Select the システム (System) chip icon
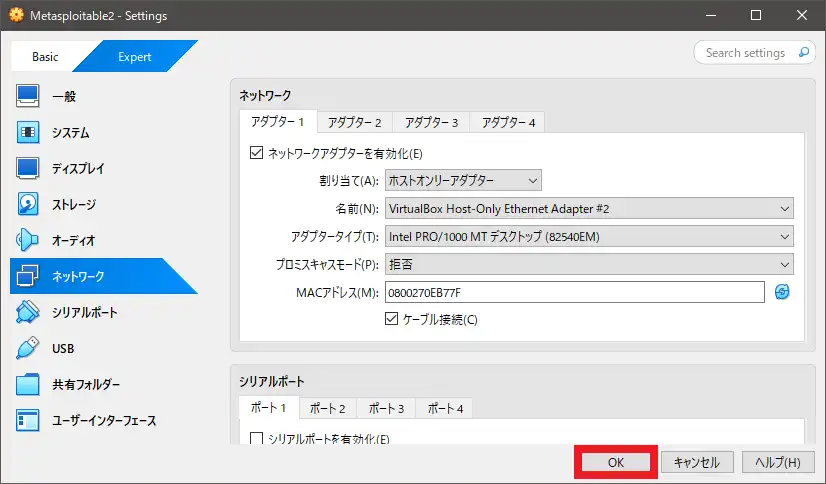The image size is (826, 484). tap(28, 133)
